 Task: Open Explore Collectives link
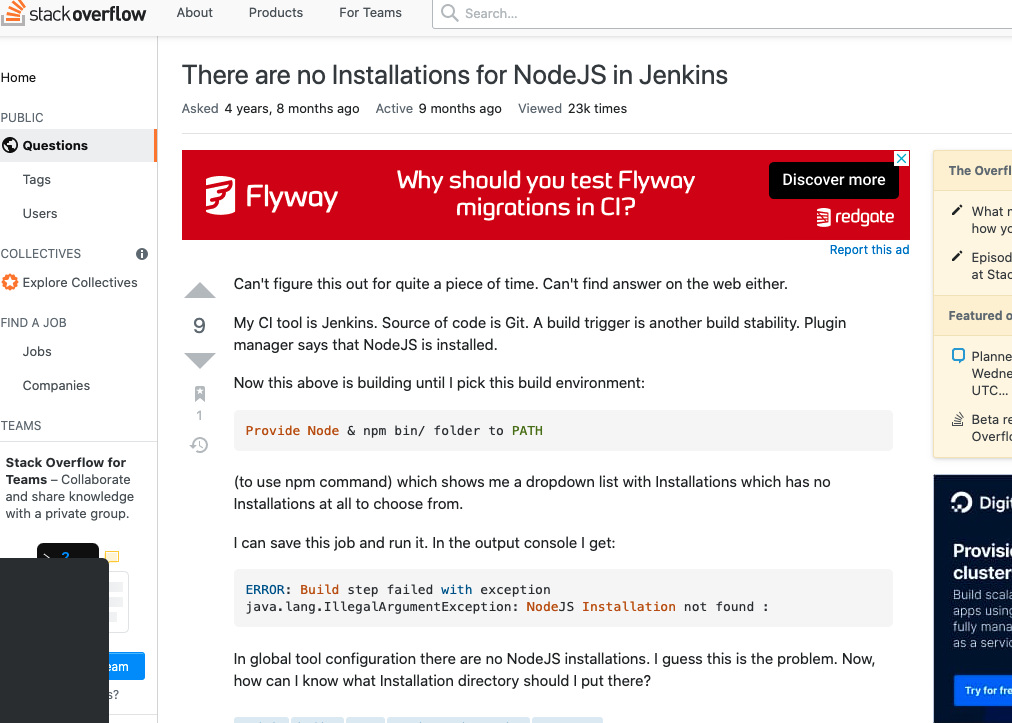(x=79, y=283)
